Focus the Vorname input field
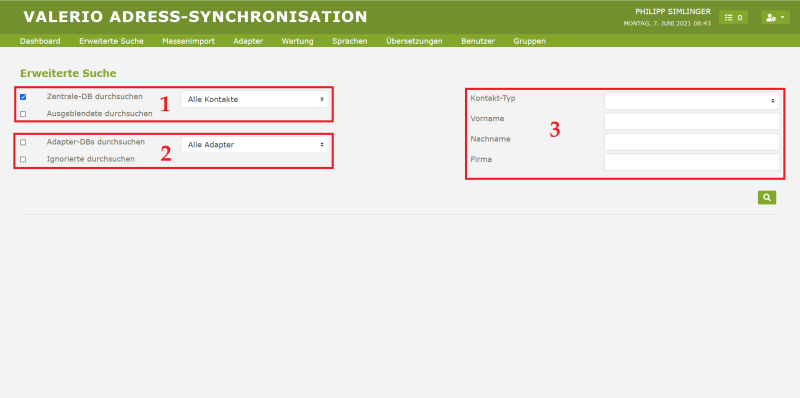800x398 pixels. [x=692, y=121]
